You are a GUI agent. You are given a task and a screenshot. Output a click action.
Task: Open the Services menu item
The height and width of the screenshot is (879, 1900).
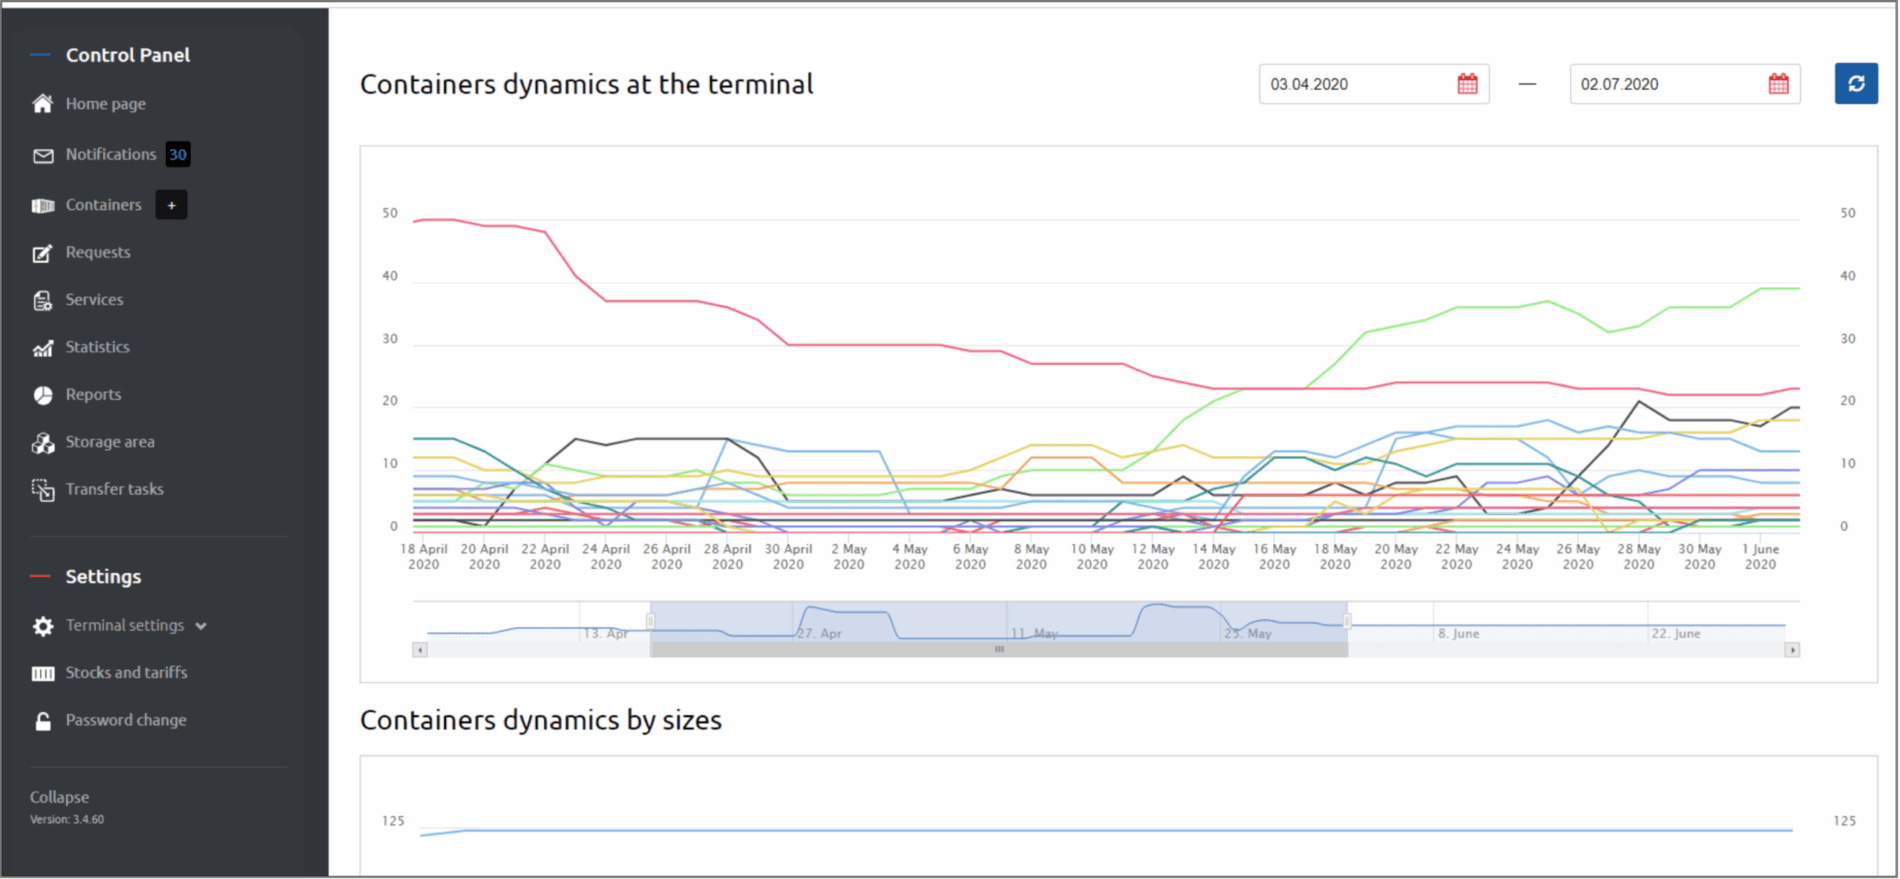(x=94, y=300)
